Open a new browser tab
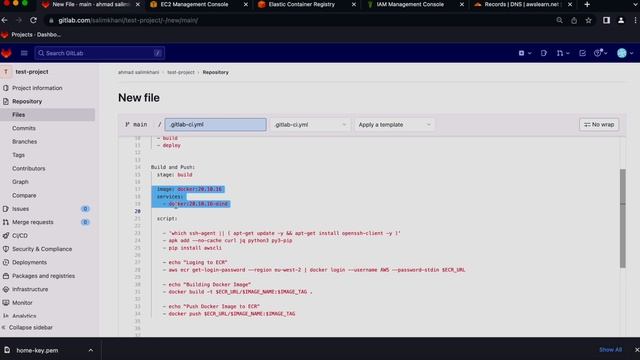This screenshot has width=640, height=360. point(587,4)
